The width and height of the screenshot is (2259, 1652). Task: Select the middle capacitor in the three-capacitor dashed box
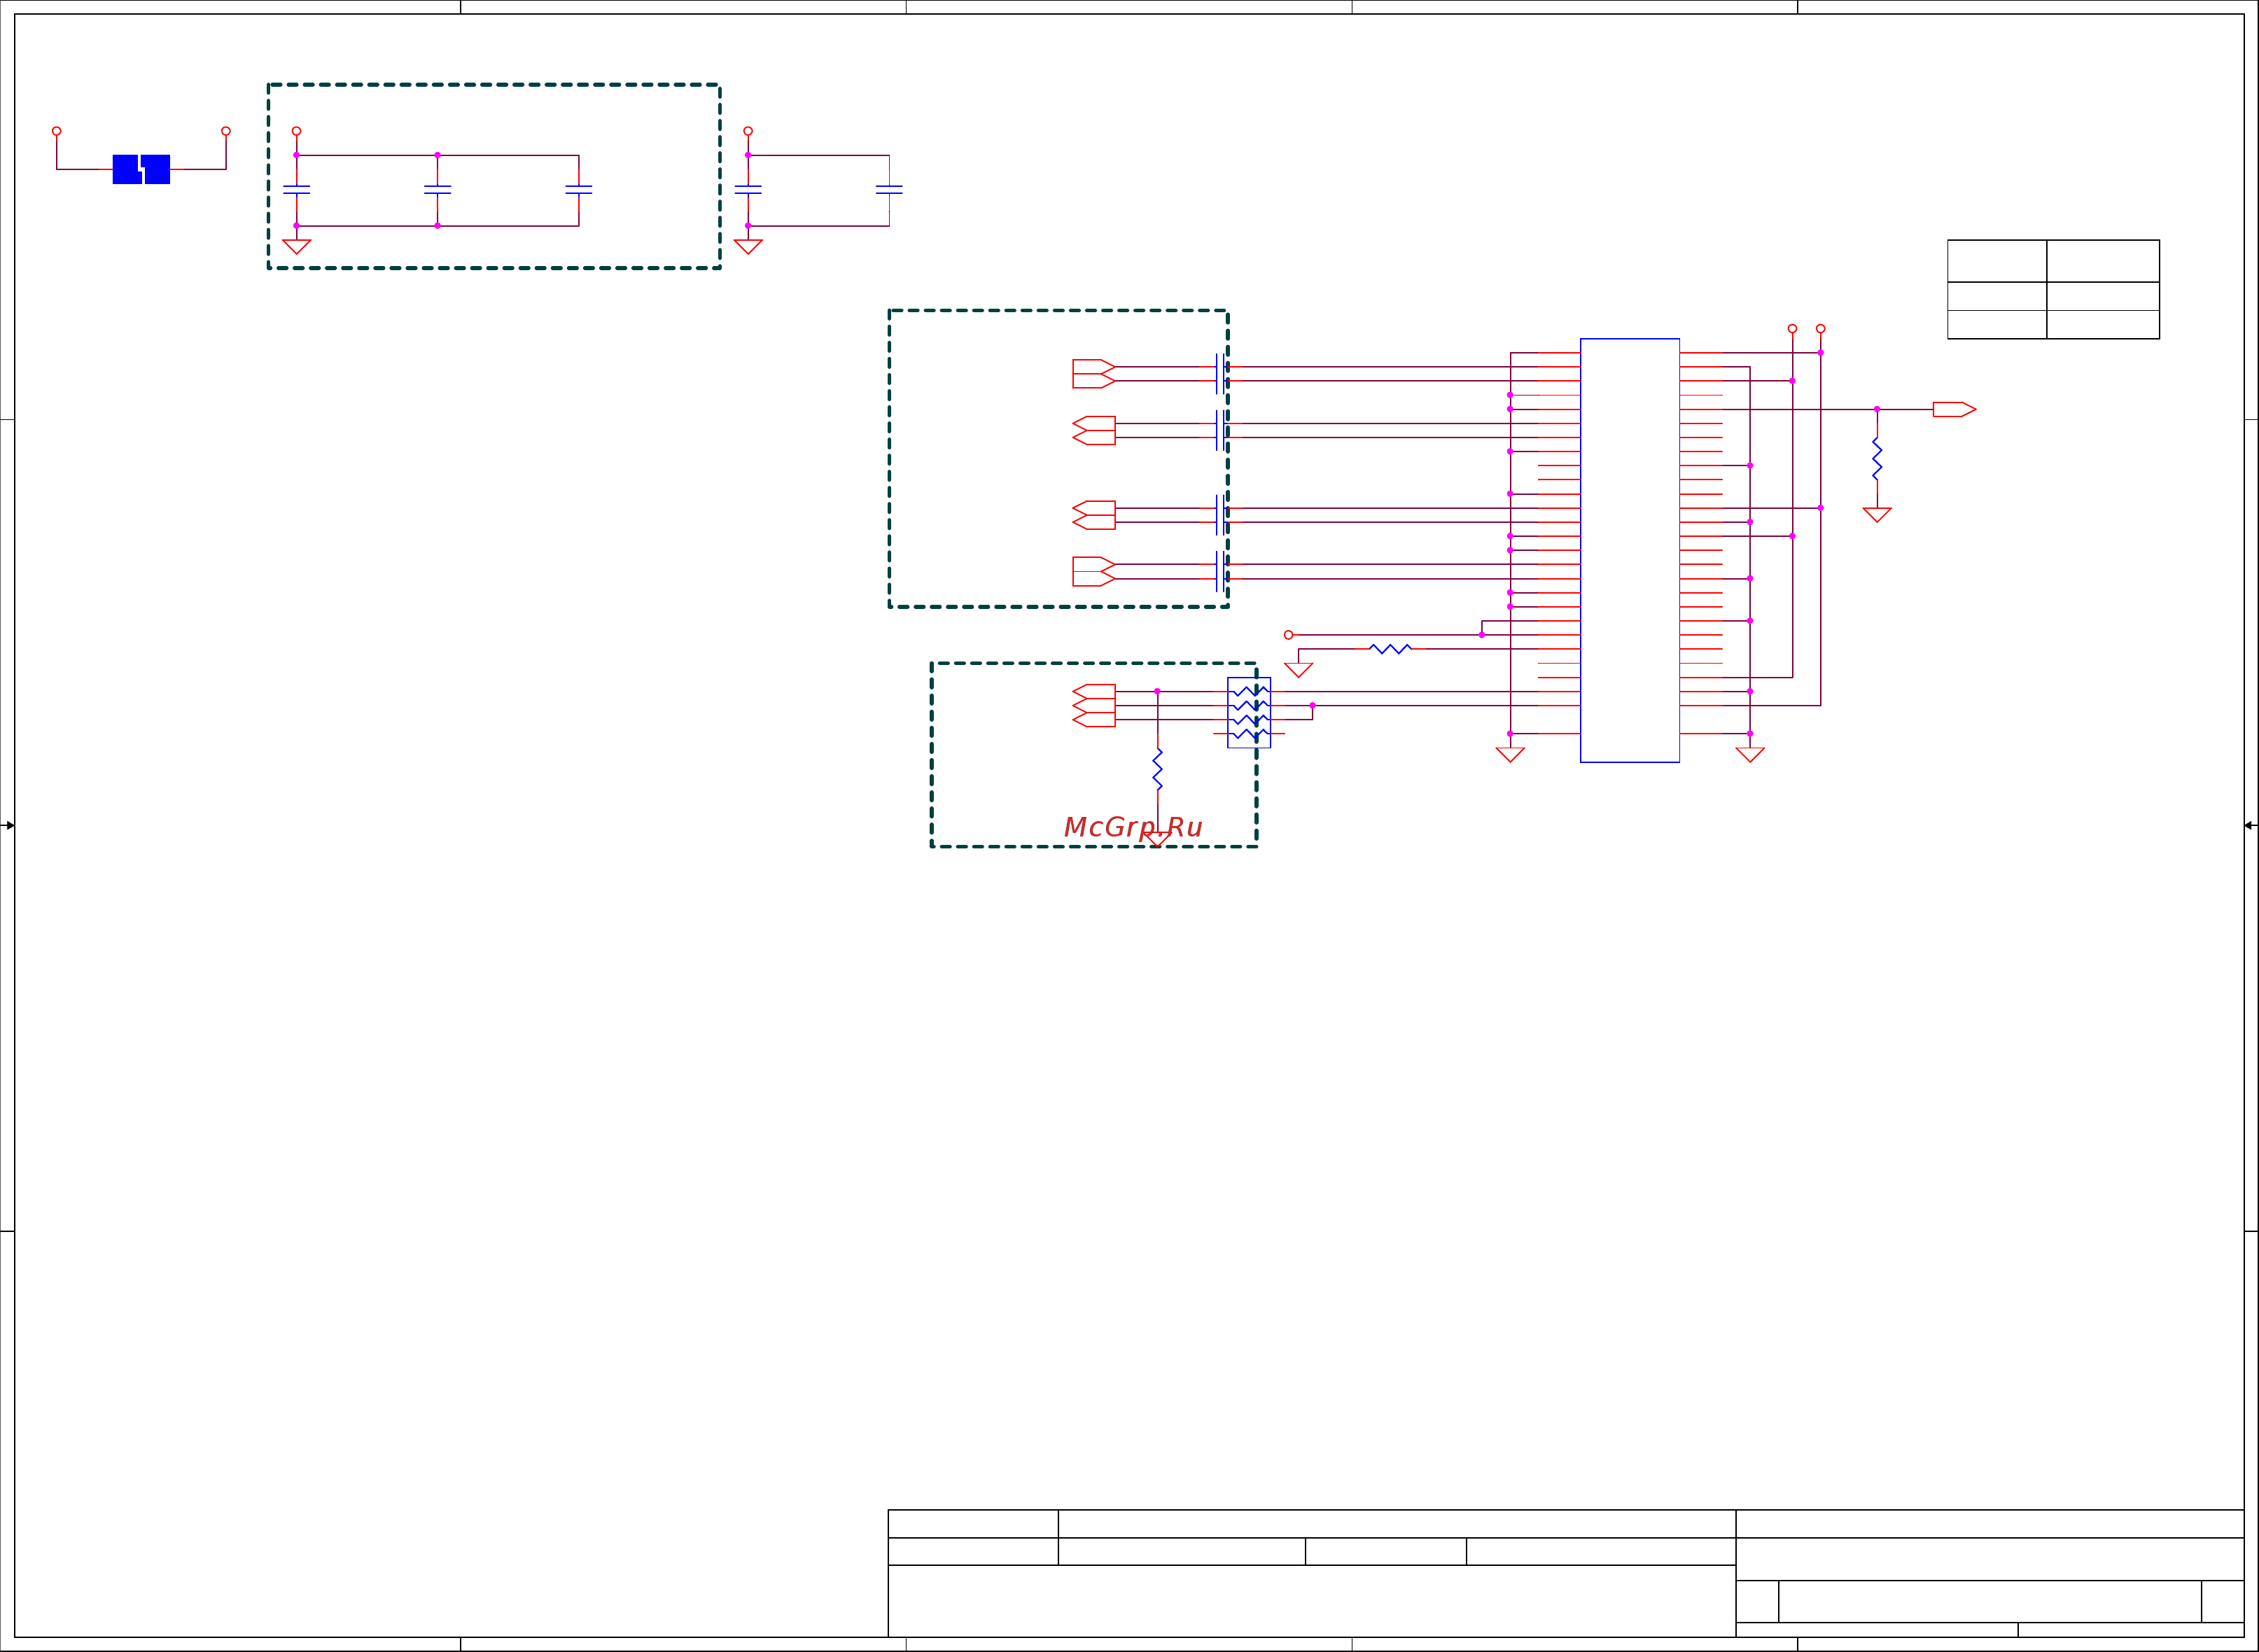tap(437, 189)
